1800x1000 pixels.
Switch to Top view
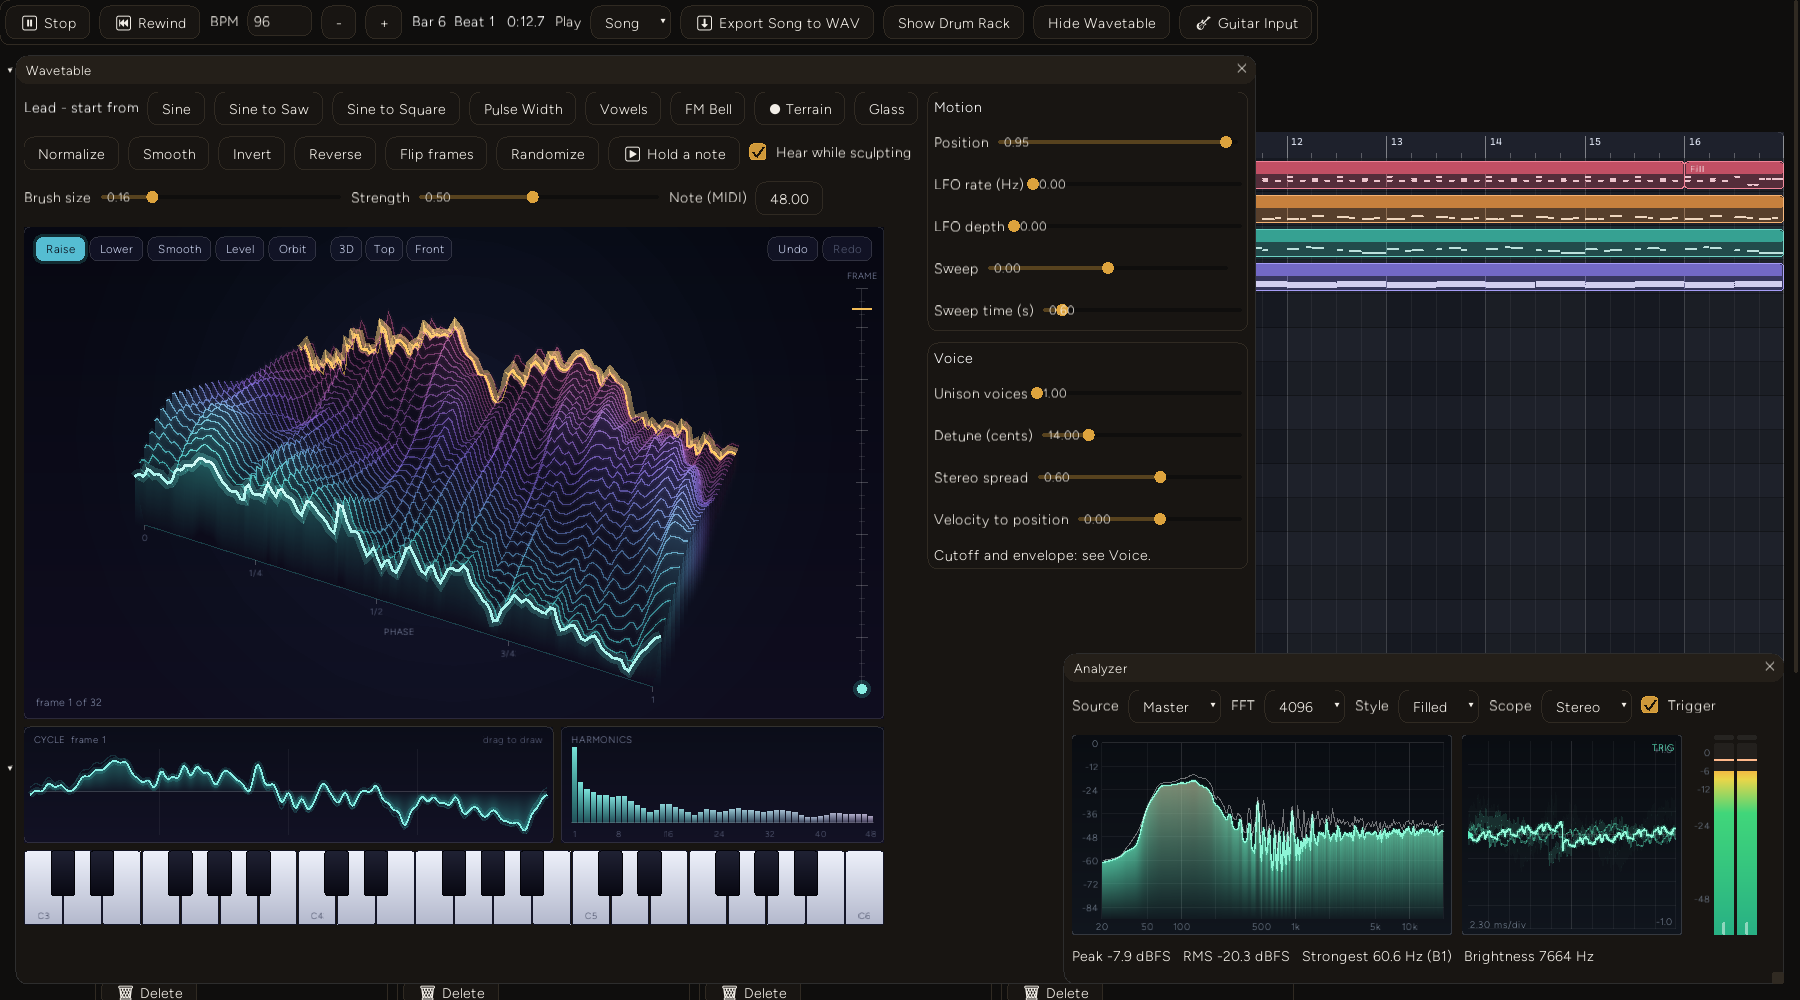(x=384, y=249)
